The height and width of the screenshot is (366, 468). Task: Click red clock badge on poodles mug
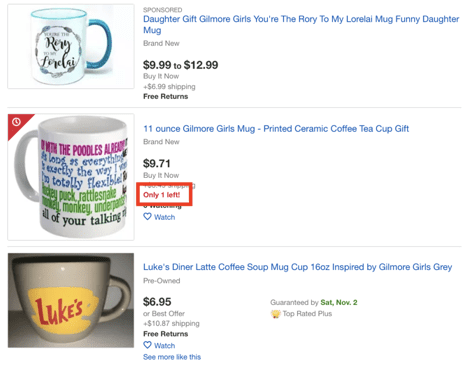point(16,122)
